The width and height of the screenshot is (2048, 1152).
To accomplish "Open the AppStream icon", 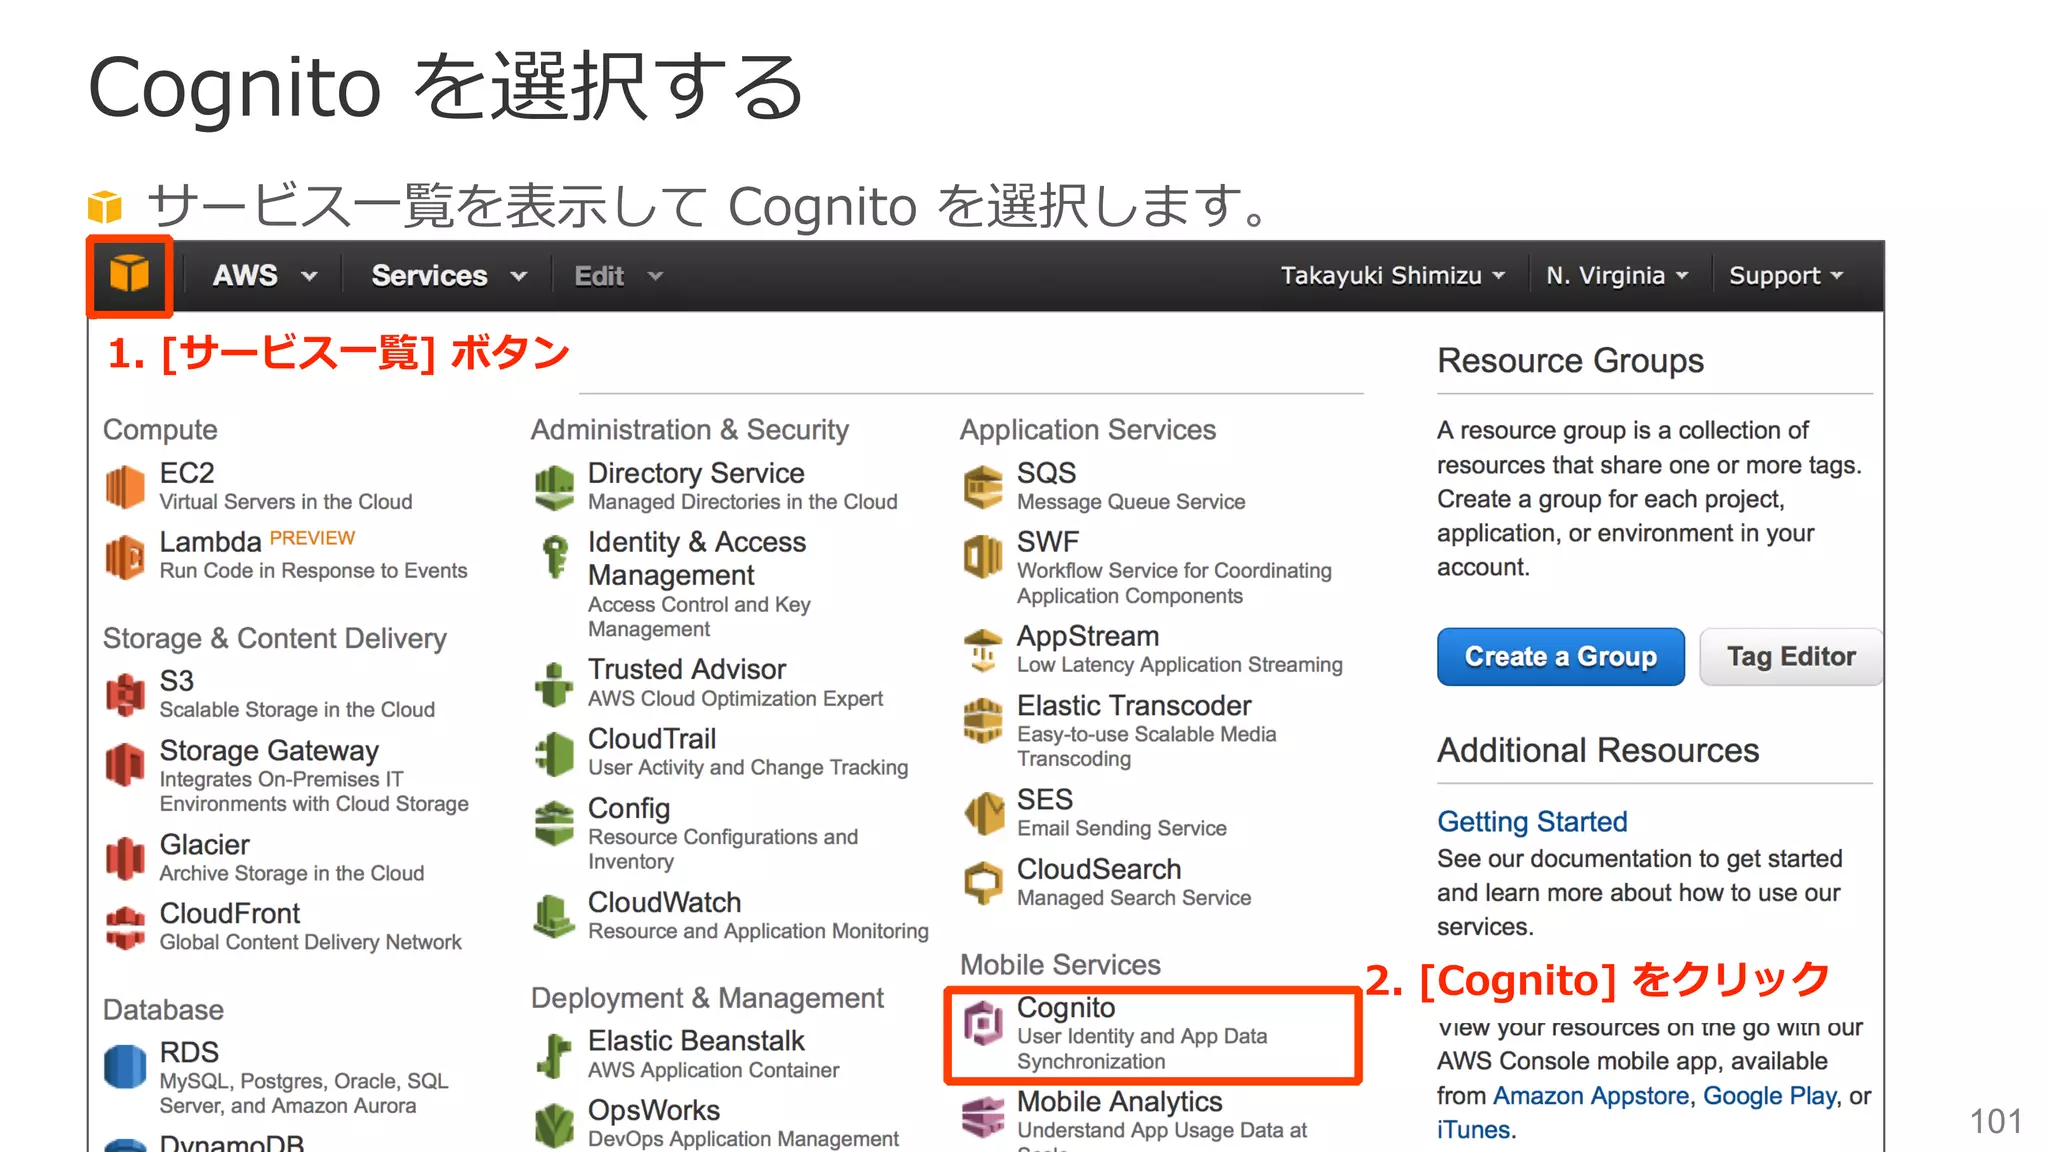I will (983, 650).
